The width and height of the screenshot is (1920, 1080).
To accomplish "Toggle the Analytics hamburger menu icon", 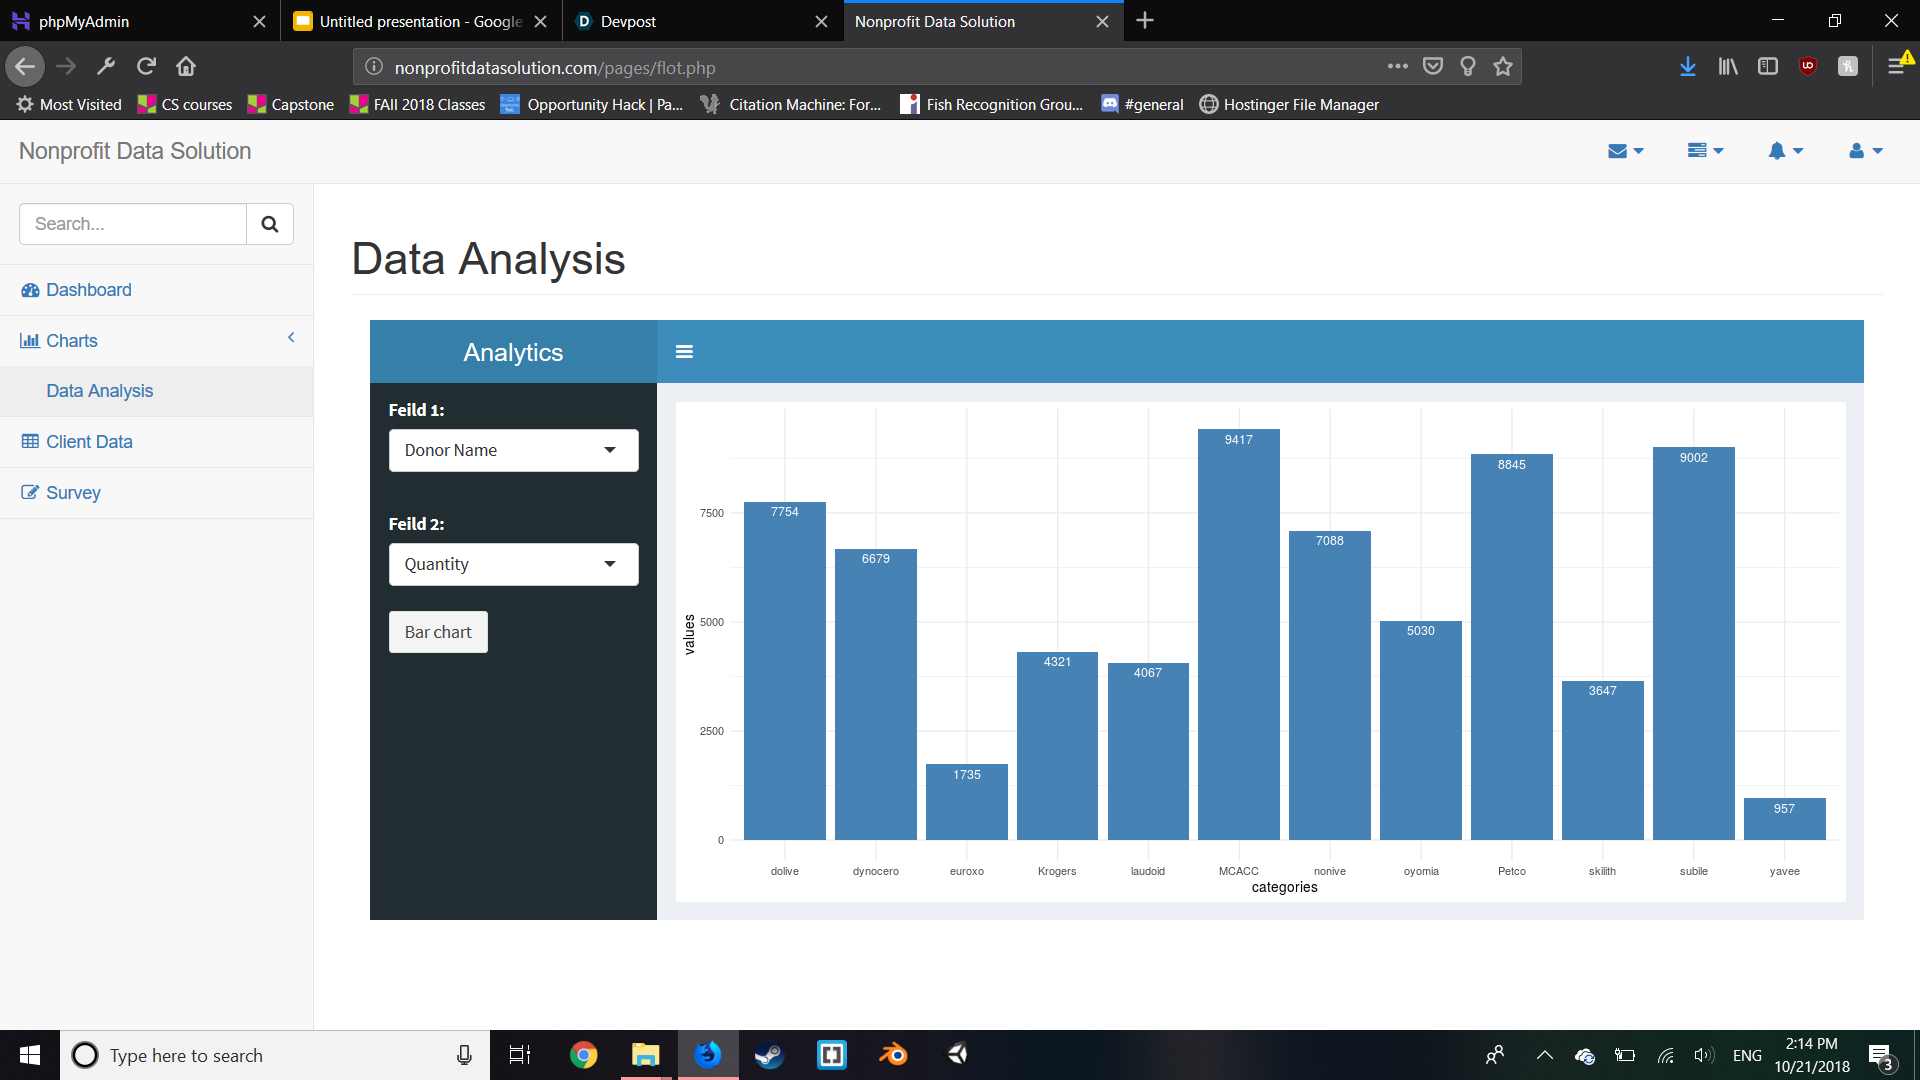I will (x=684, y=352).
